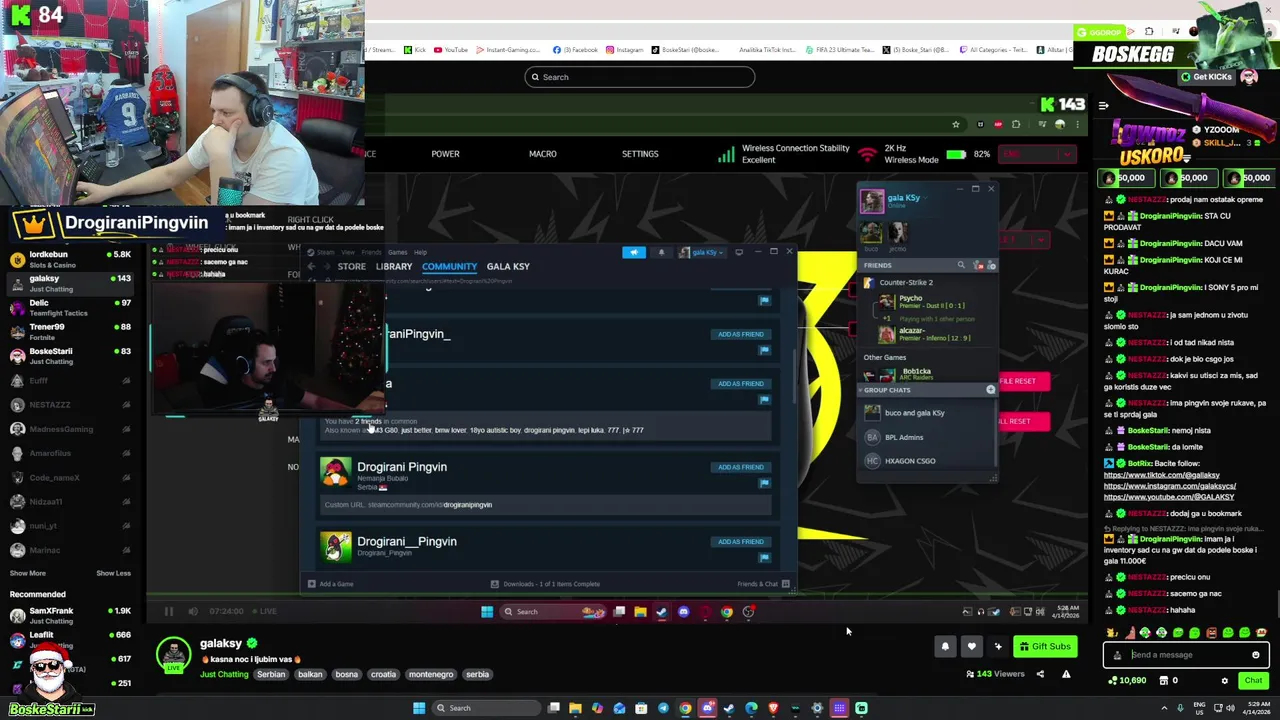Click Show More in followed list

(27, 573)
